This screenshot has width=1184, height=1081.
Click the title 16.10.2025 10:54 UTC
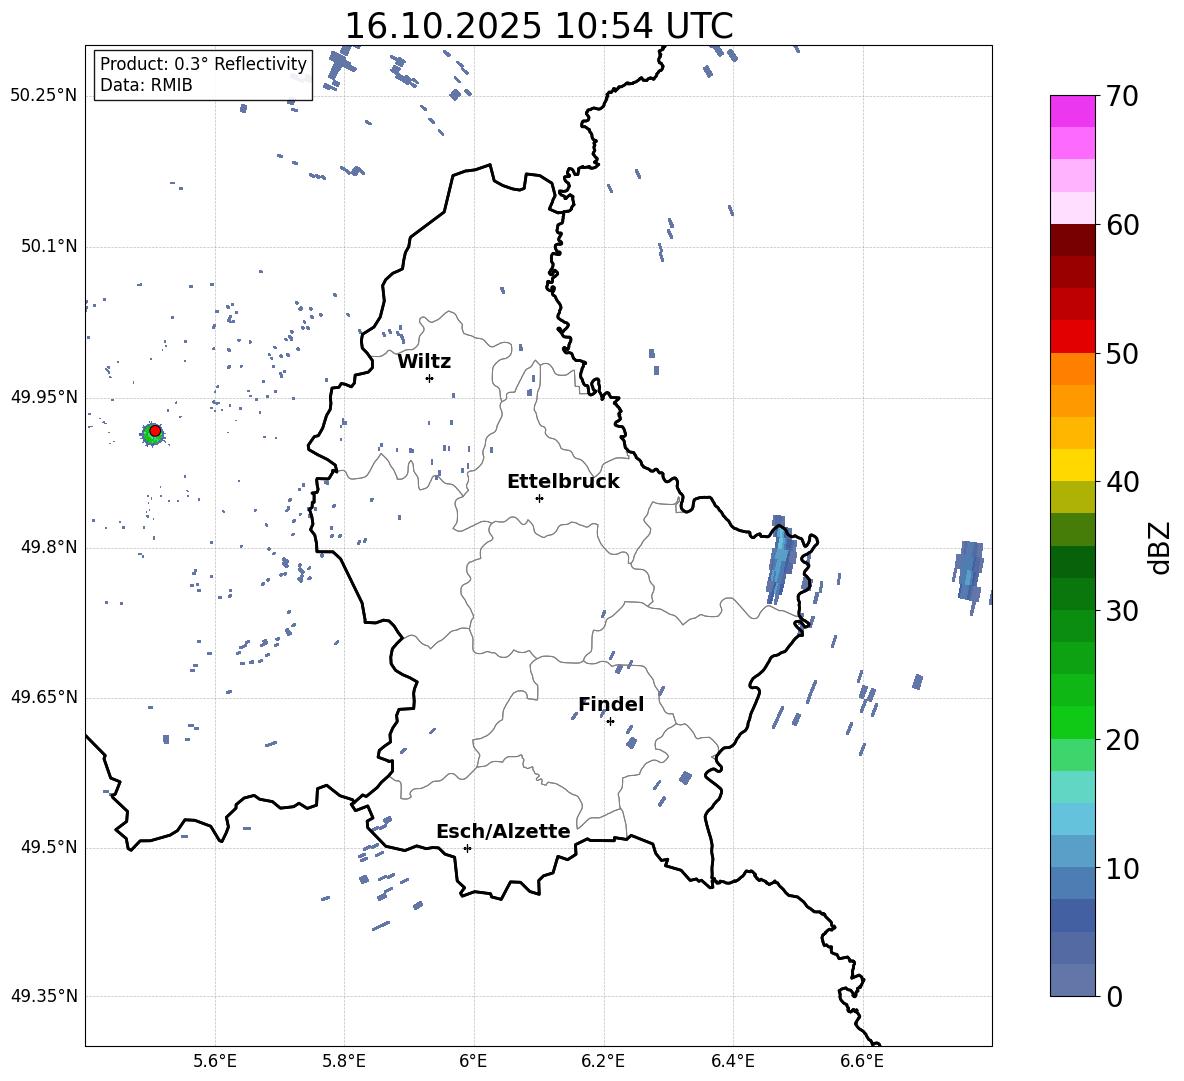[538, 26]
